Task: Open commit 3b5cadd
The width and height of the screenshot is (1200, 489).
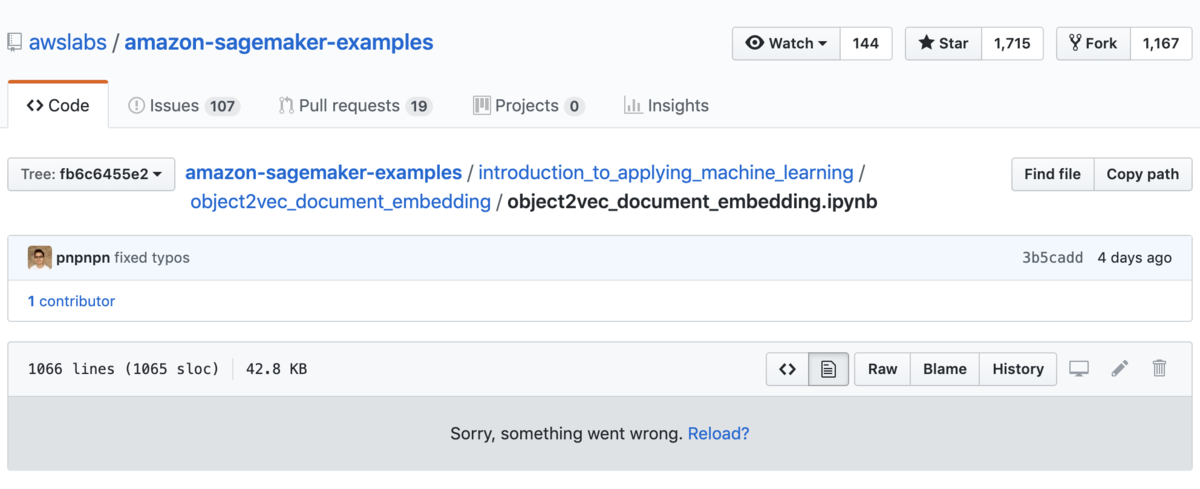Action: pyautogui.click(x=1052, y=257)
